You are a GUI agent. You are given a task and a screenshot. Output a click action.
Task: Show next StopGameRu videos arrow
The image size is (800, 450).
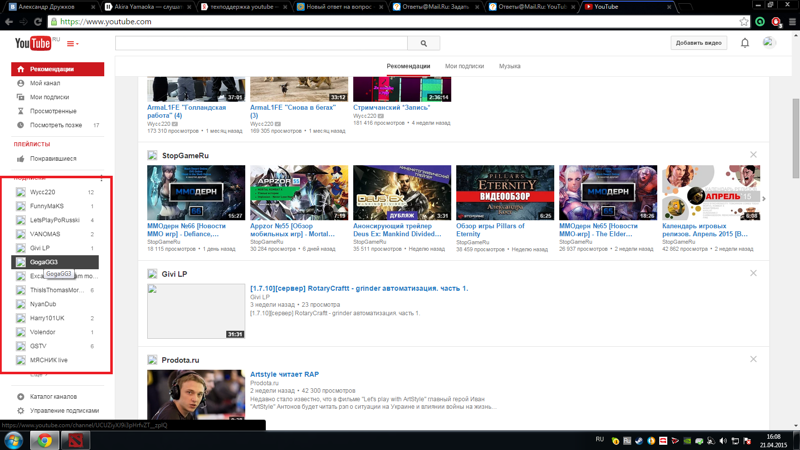click(764, 198)
